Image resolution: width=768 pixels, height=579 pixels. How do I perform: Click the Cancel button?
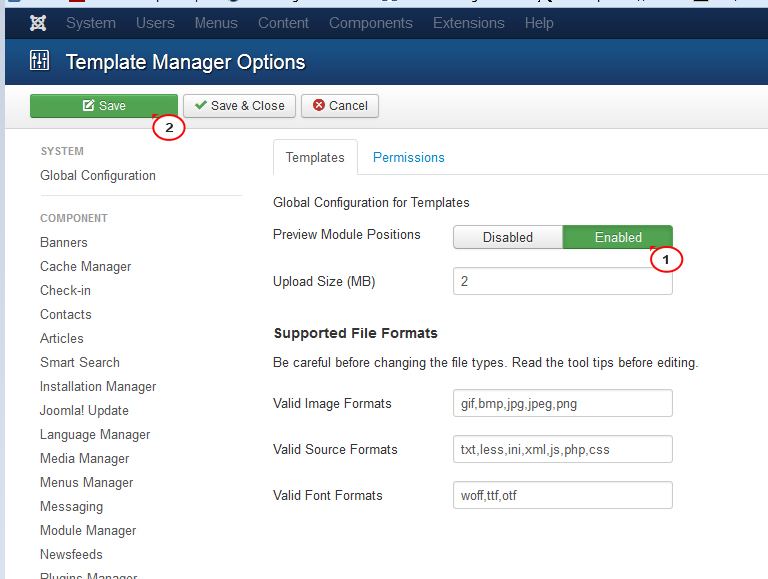[x=340, y=106]
